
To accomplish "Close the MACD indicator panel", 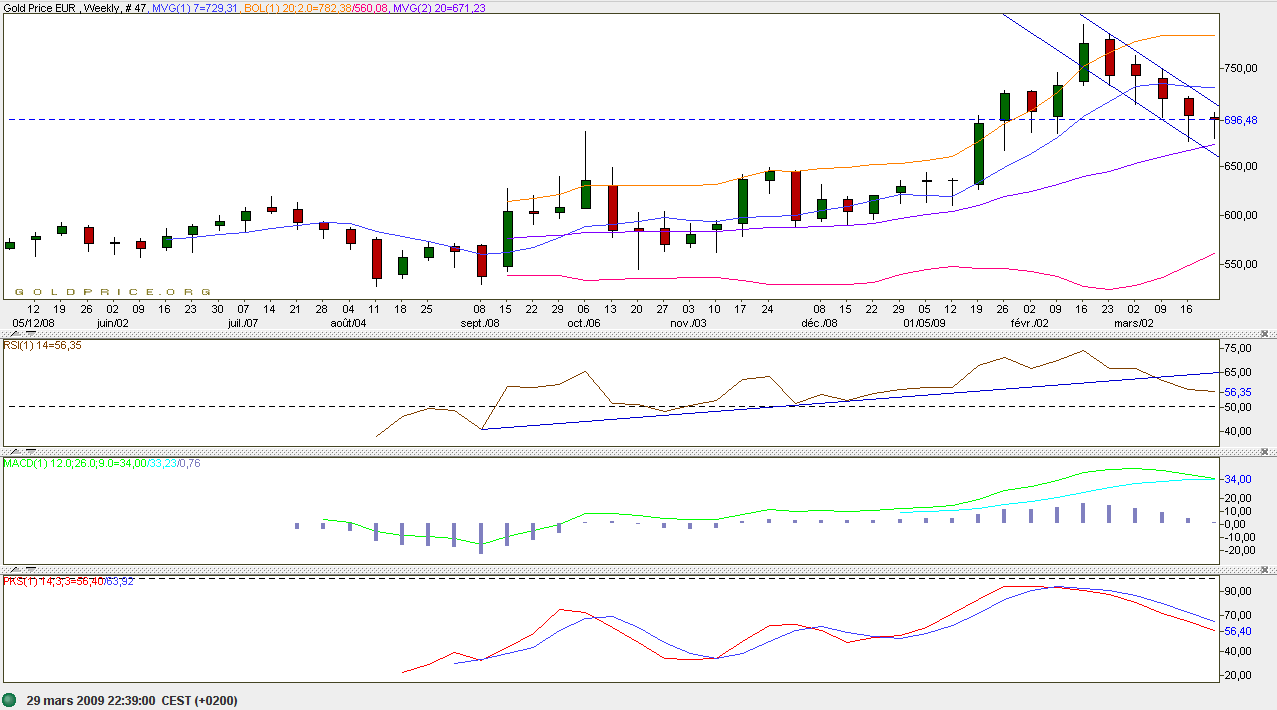I will point(1264,452).
